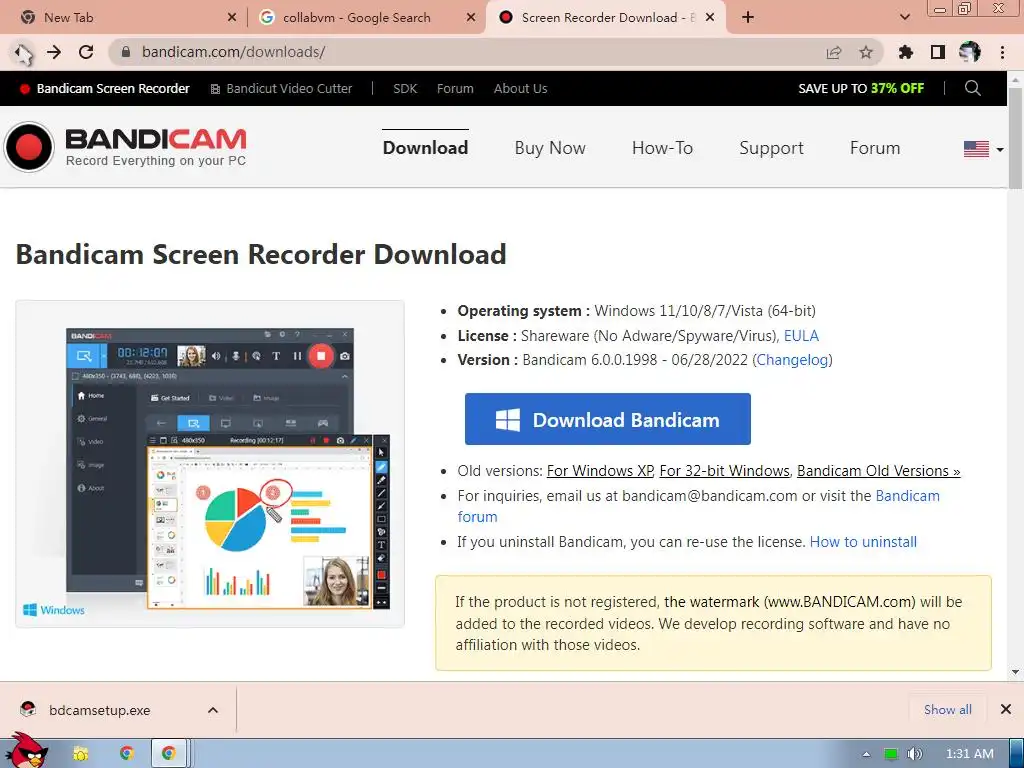Click the page vertical scrollbar thumb

[1016, 137]
